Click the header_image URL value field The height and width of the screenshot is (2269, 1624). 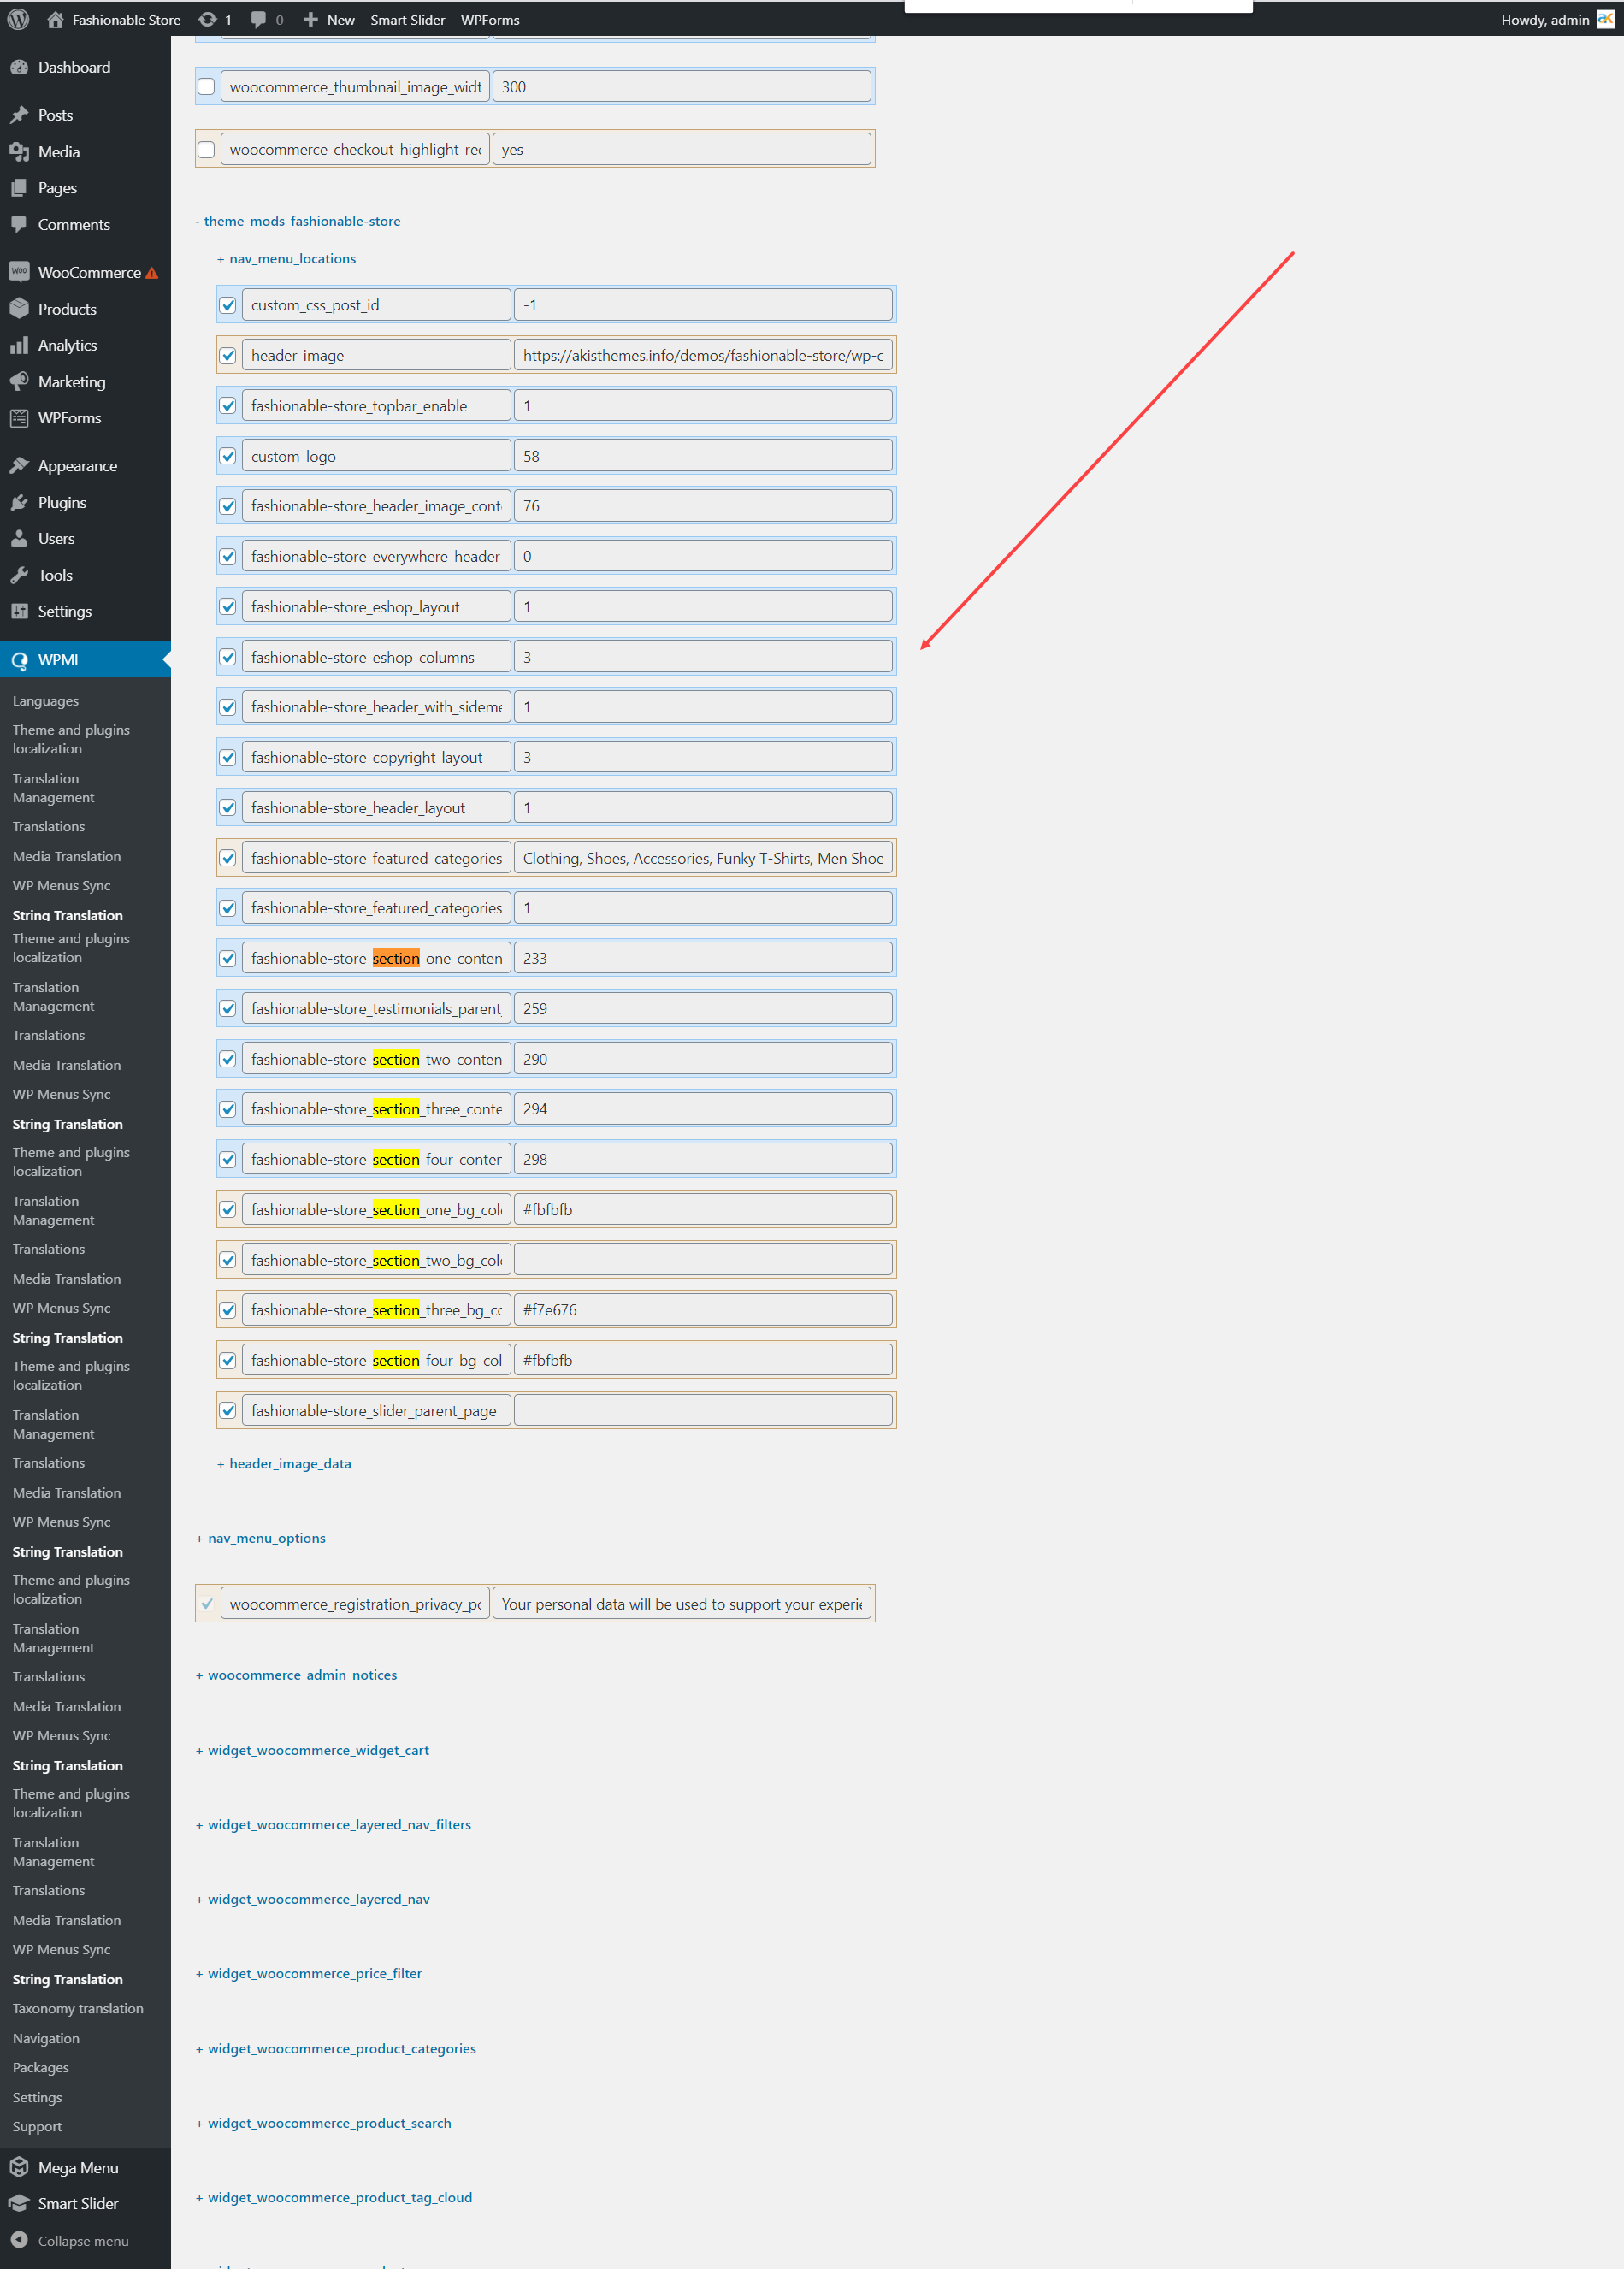pos(703,356)
